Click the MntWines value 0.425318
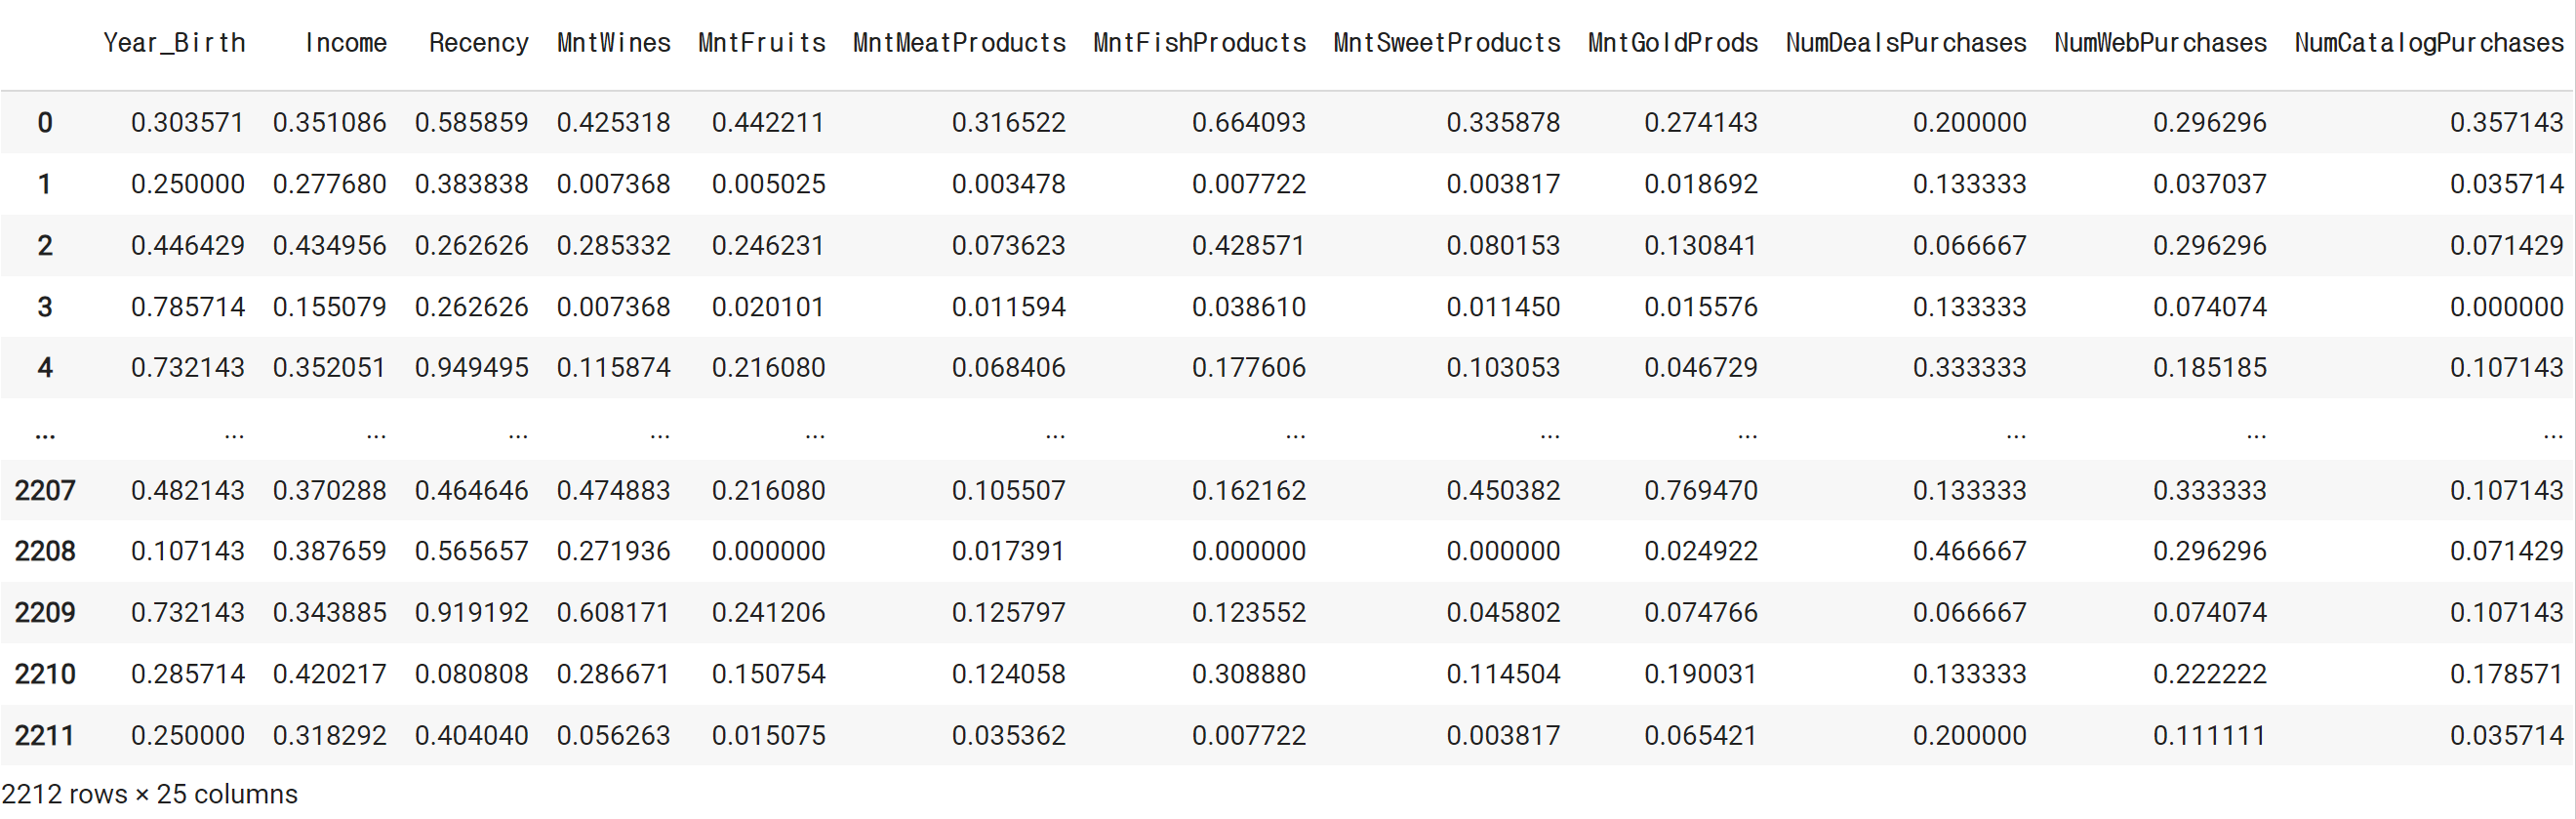The image size is (2576, 819). coord(613,122)
